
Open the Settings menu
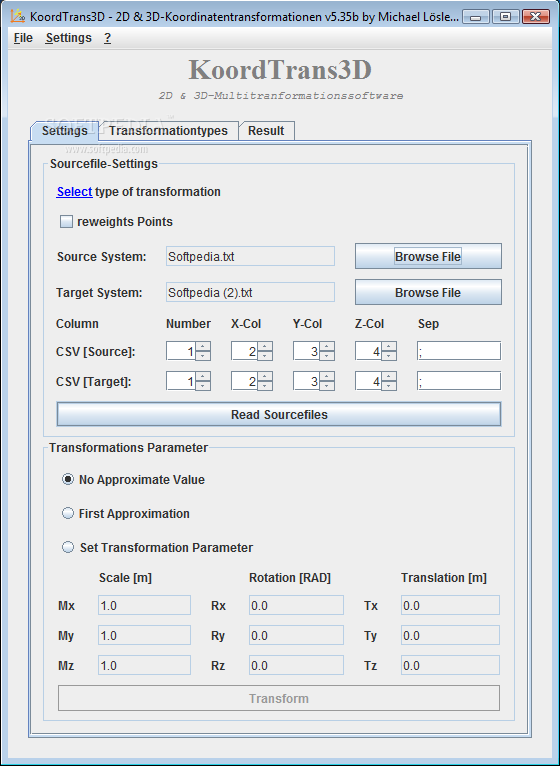(68, 38)
